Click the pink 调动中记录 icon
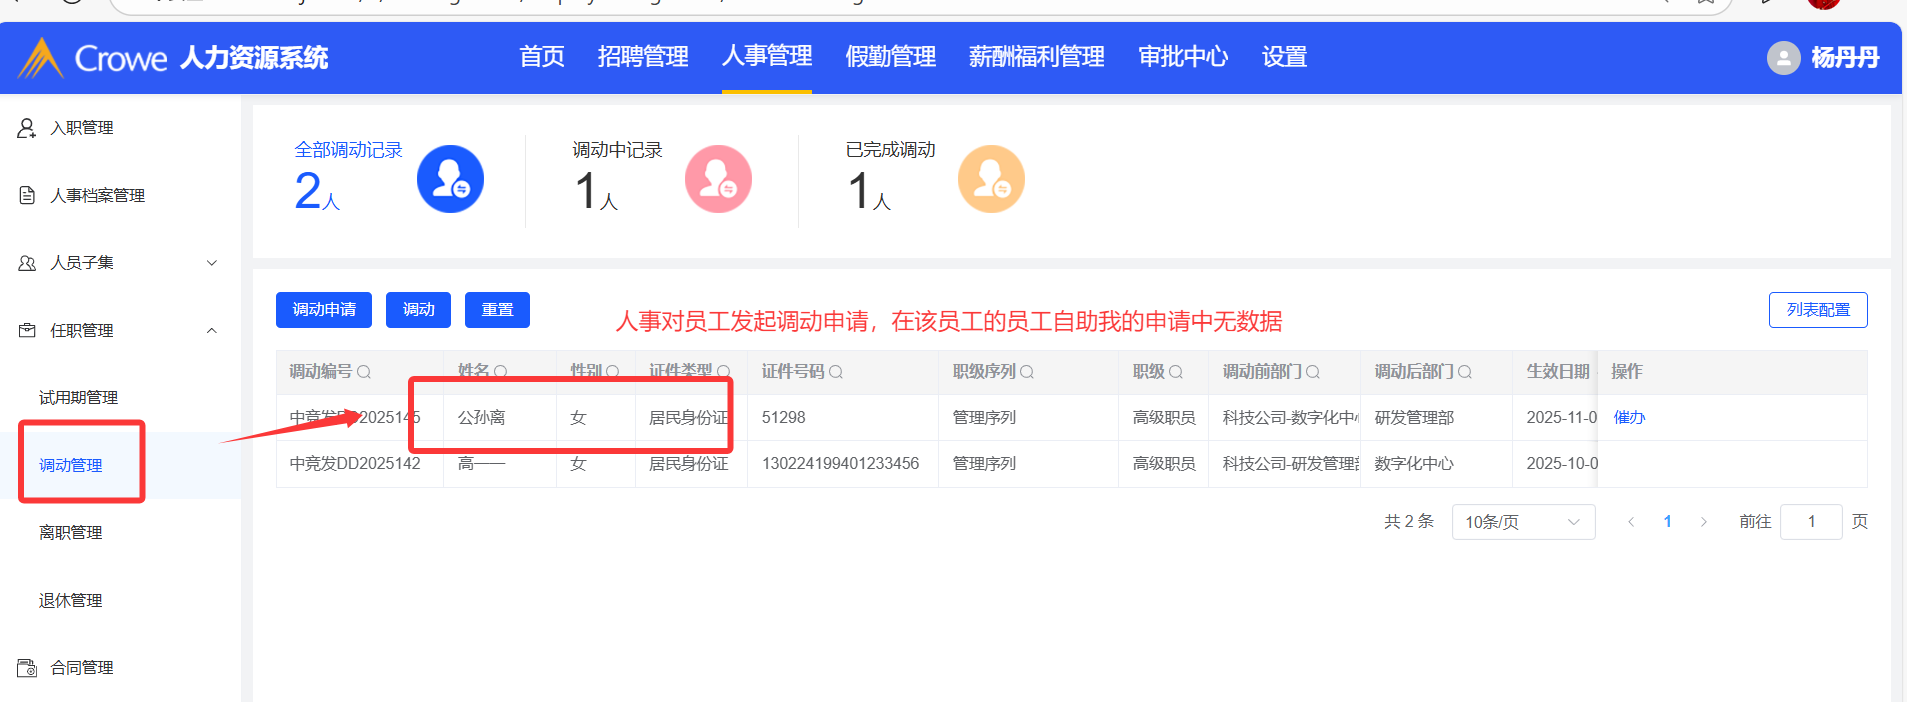The width and height of the screenshot is (1907, 702). (x=718, y=179)
